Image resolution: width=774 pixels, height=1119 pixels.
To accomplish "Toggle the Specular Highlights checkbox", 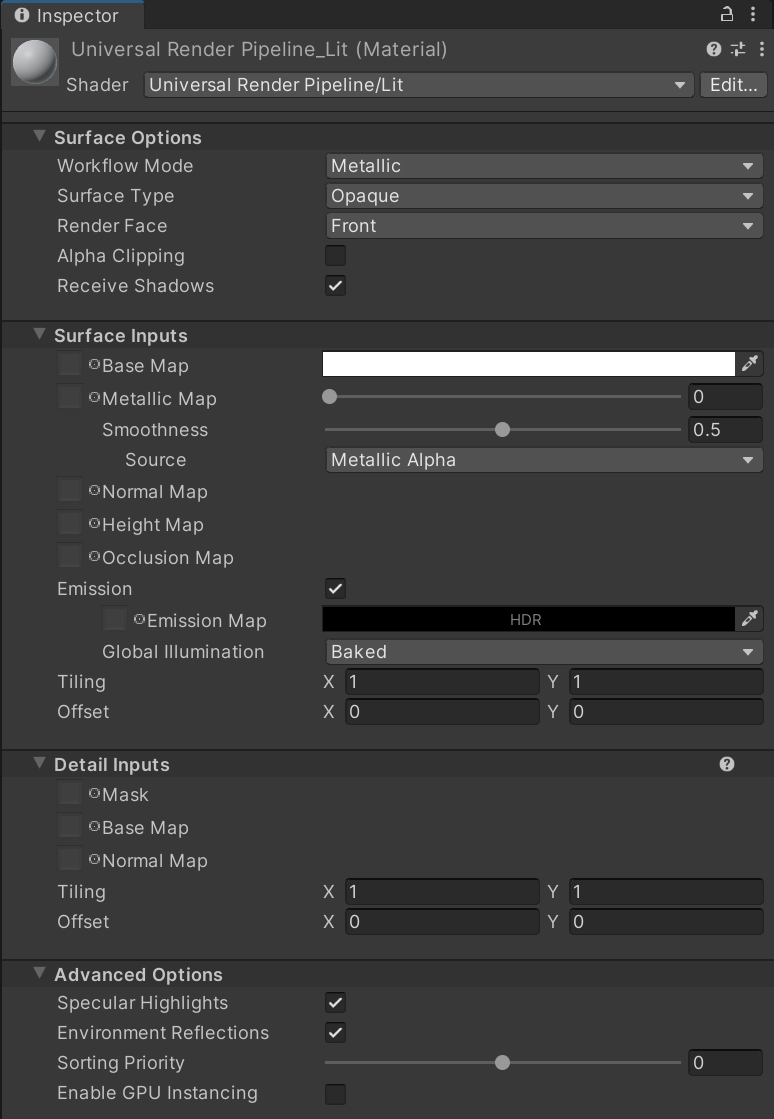I will coord(335,1003).
